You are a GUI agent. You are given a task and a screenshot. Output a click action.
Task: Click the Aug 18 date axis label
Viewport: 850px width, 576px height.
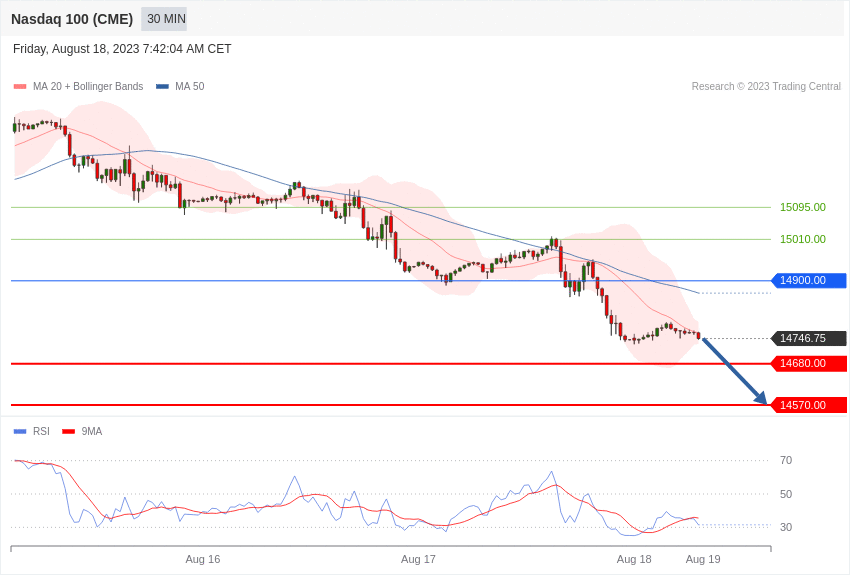[634, 559]
